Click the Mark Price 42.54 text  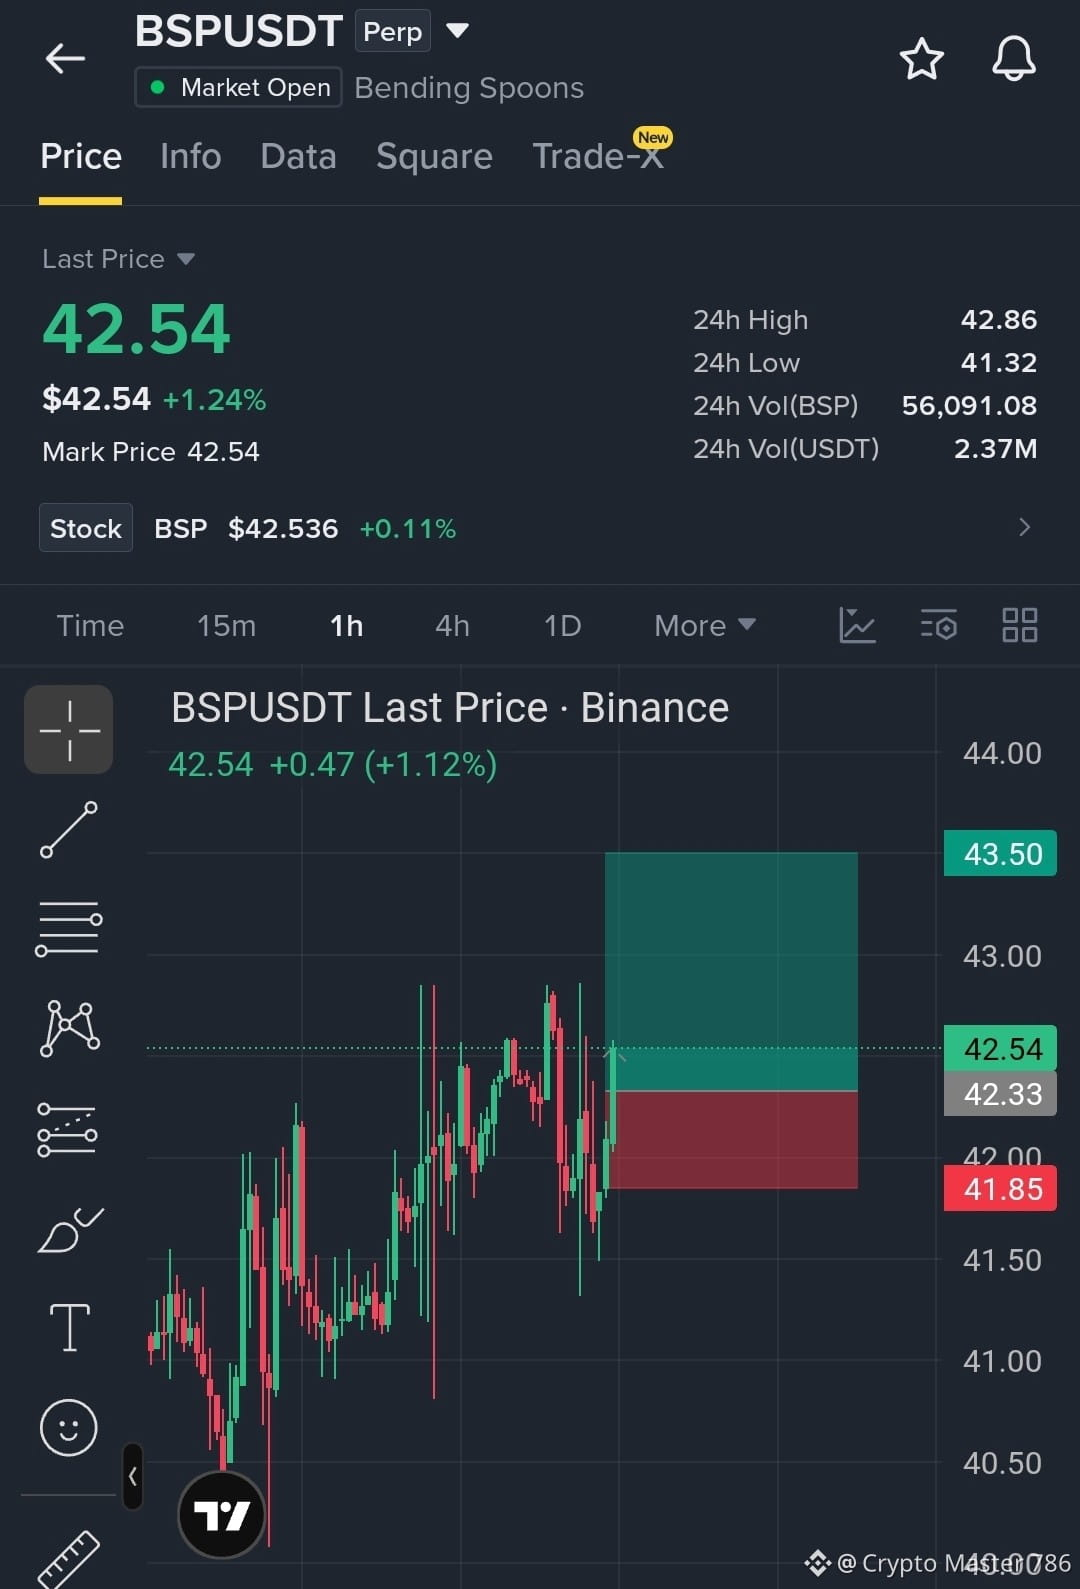(151, 452)
